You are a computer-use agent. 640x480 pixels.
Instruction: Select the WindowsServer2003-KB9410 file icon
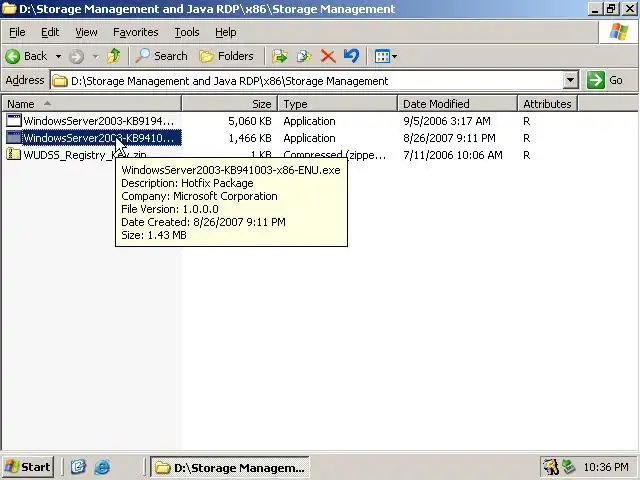click(x=14, y=138)
